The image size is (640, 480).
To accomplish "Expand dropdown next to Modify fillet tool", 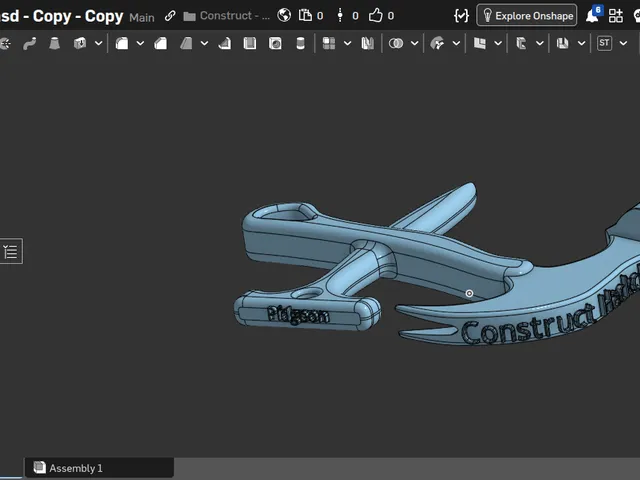I will tap(456, 43).
